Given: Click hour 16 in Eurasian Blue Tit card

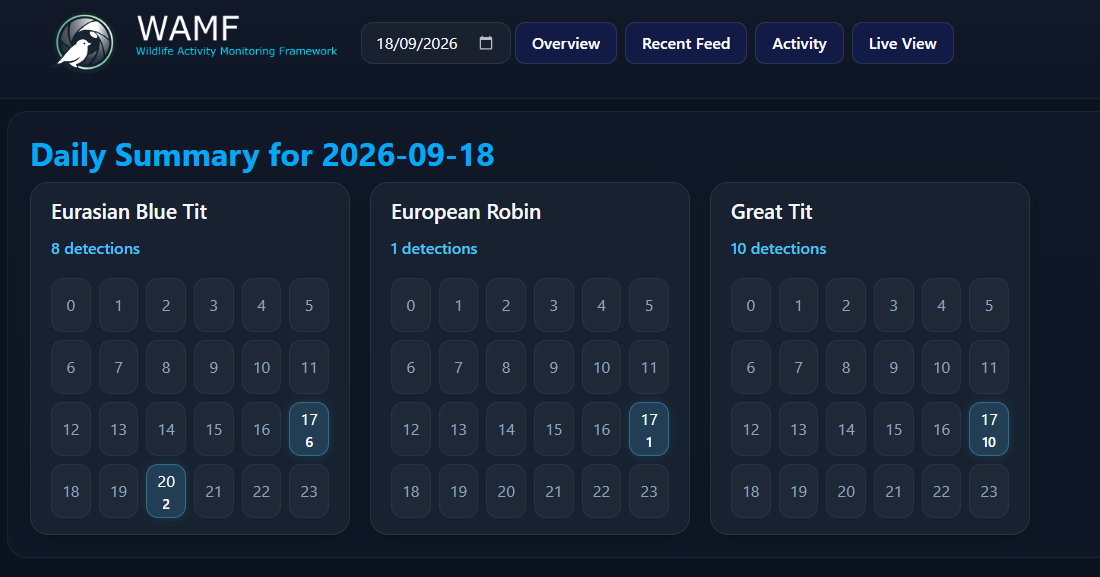Looking at the screenshot, I should pos(262,429).
